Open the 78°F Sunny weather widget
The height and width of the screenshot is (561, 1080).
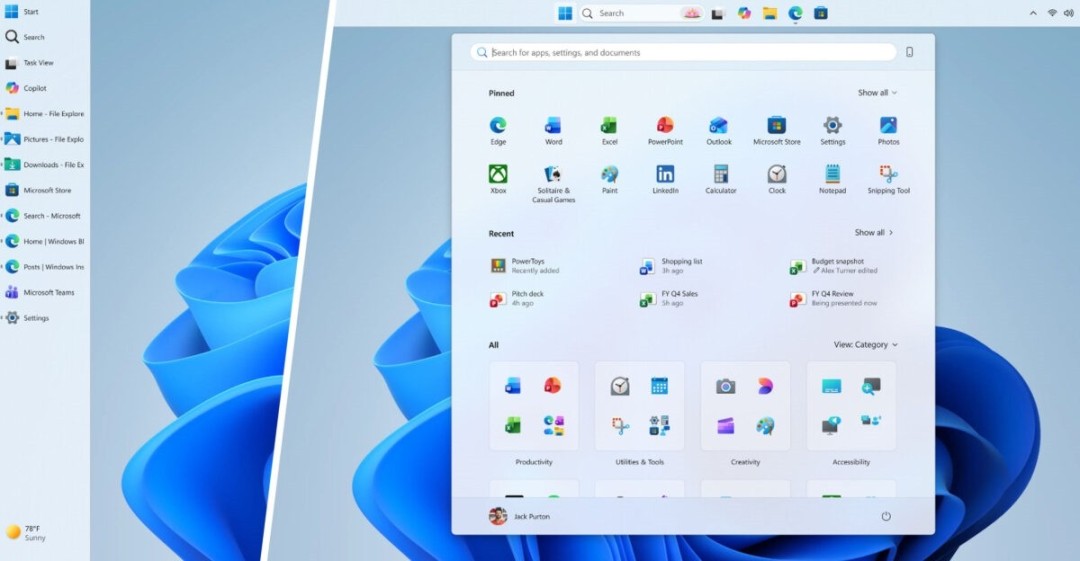(x=26, y=533)
